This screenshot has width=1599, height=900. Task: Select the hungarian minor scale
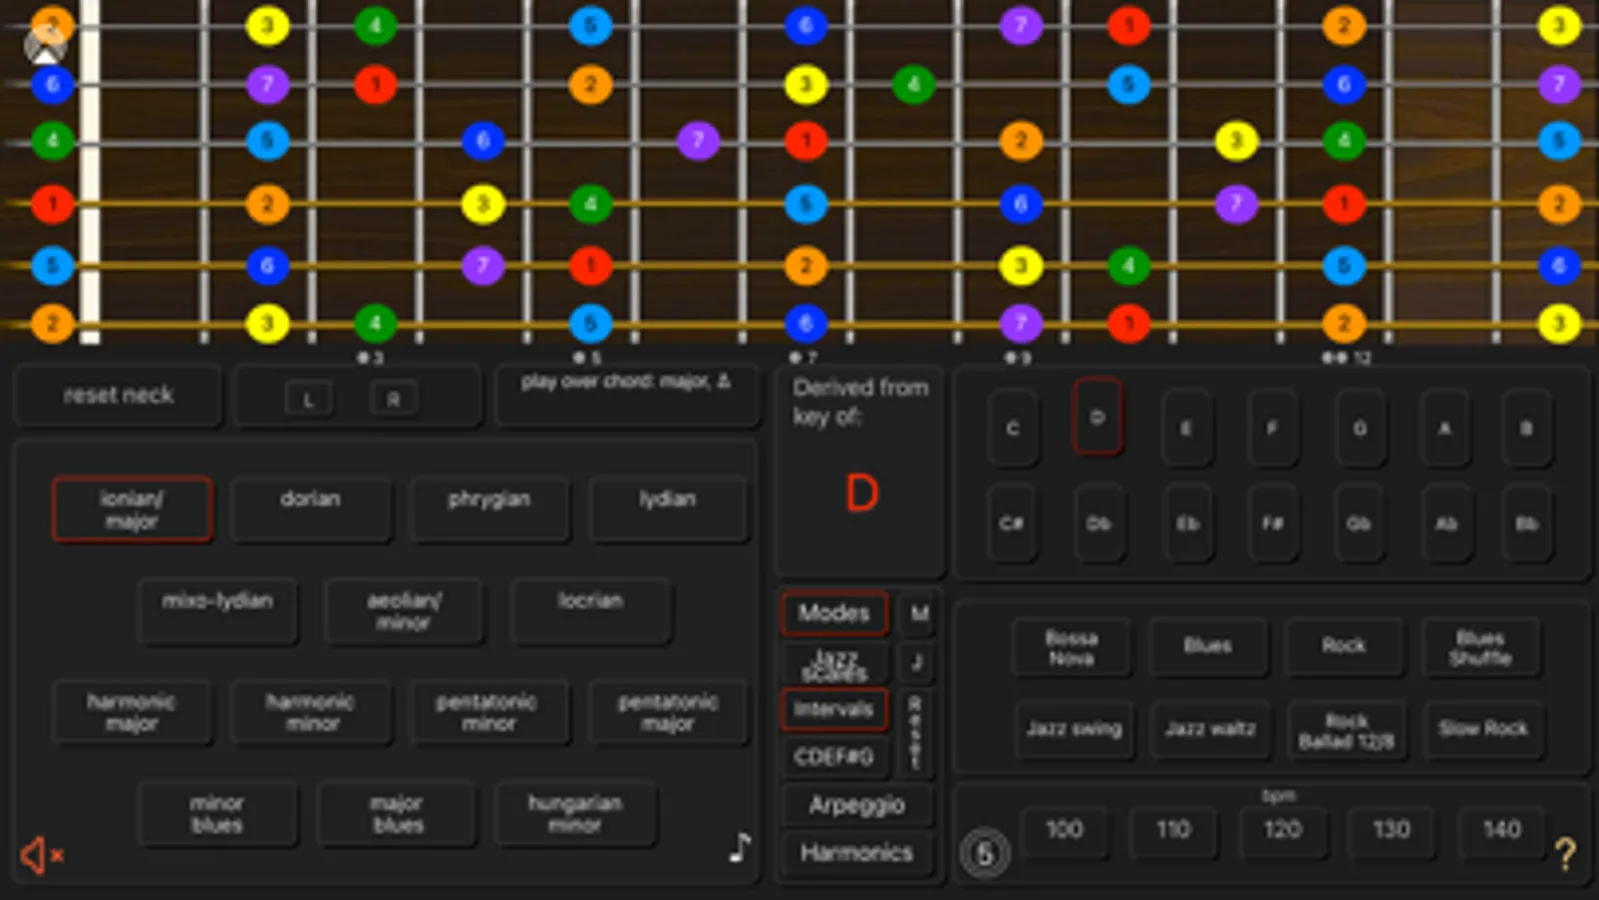pyautogui.click(x=575, y=814)
